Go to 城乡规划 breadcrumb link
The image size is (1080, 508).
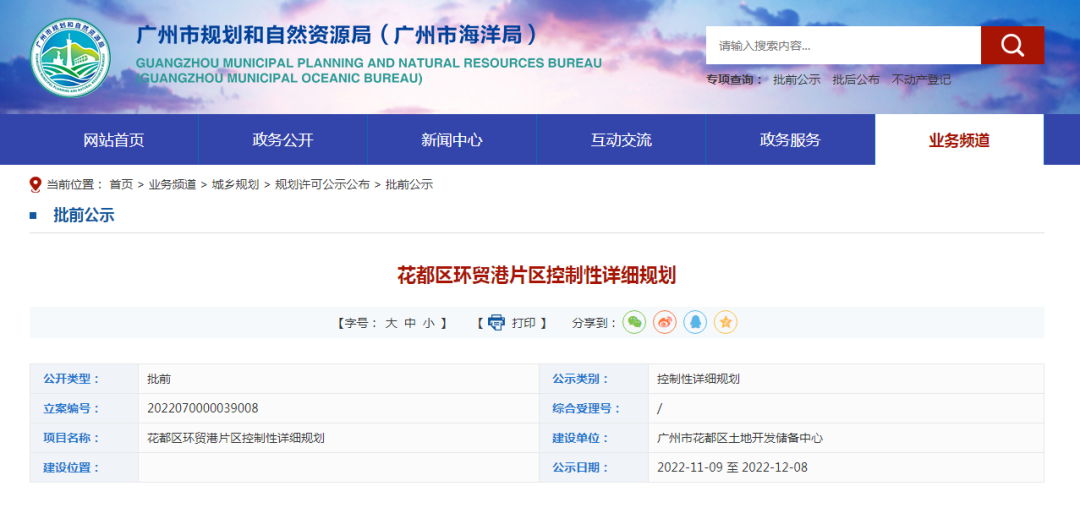click(236, 184)
